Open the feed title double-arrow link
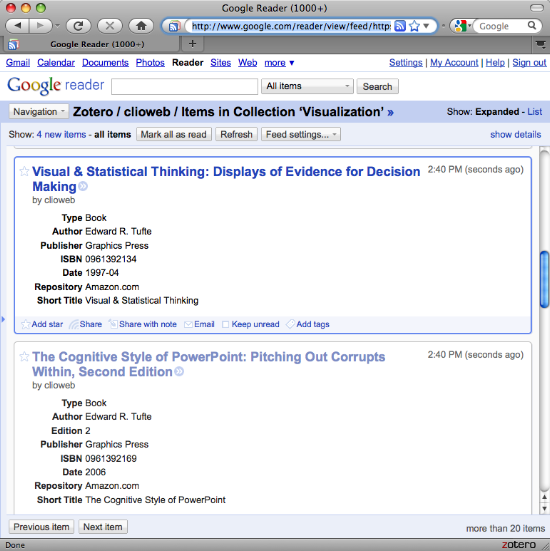Image resolution: width=550 pixels, height=551 pixels. pos(390,112)
